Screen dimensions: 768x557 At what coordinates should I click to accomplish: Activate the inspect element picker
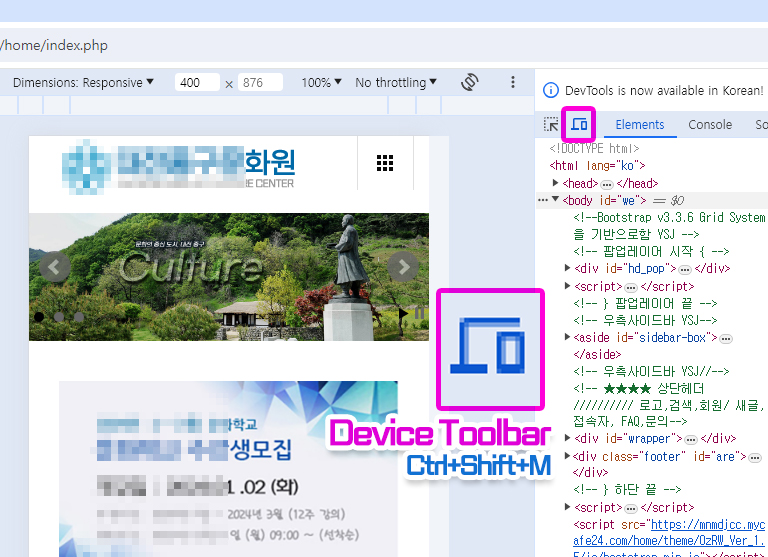click(x=551, y=125)
